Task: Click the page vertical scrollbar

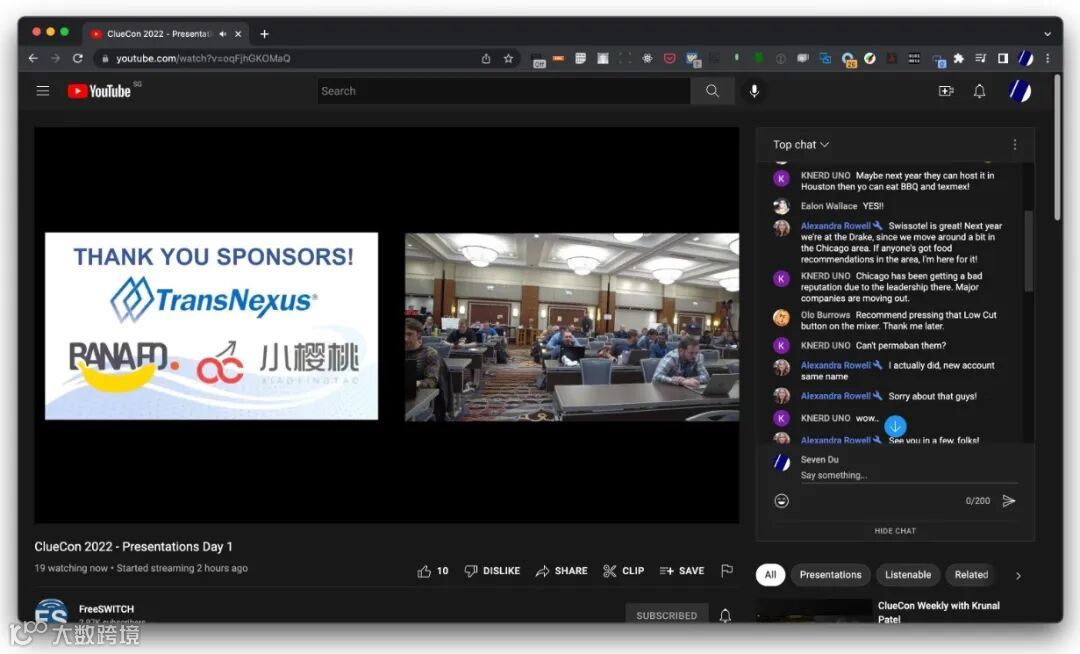Action: [1057, 148]
